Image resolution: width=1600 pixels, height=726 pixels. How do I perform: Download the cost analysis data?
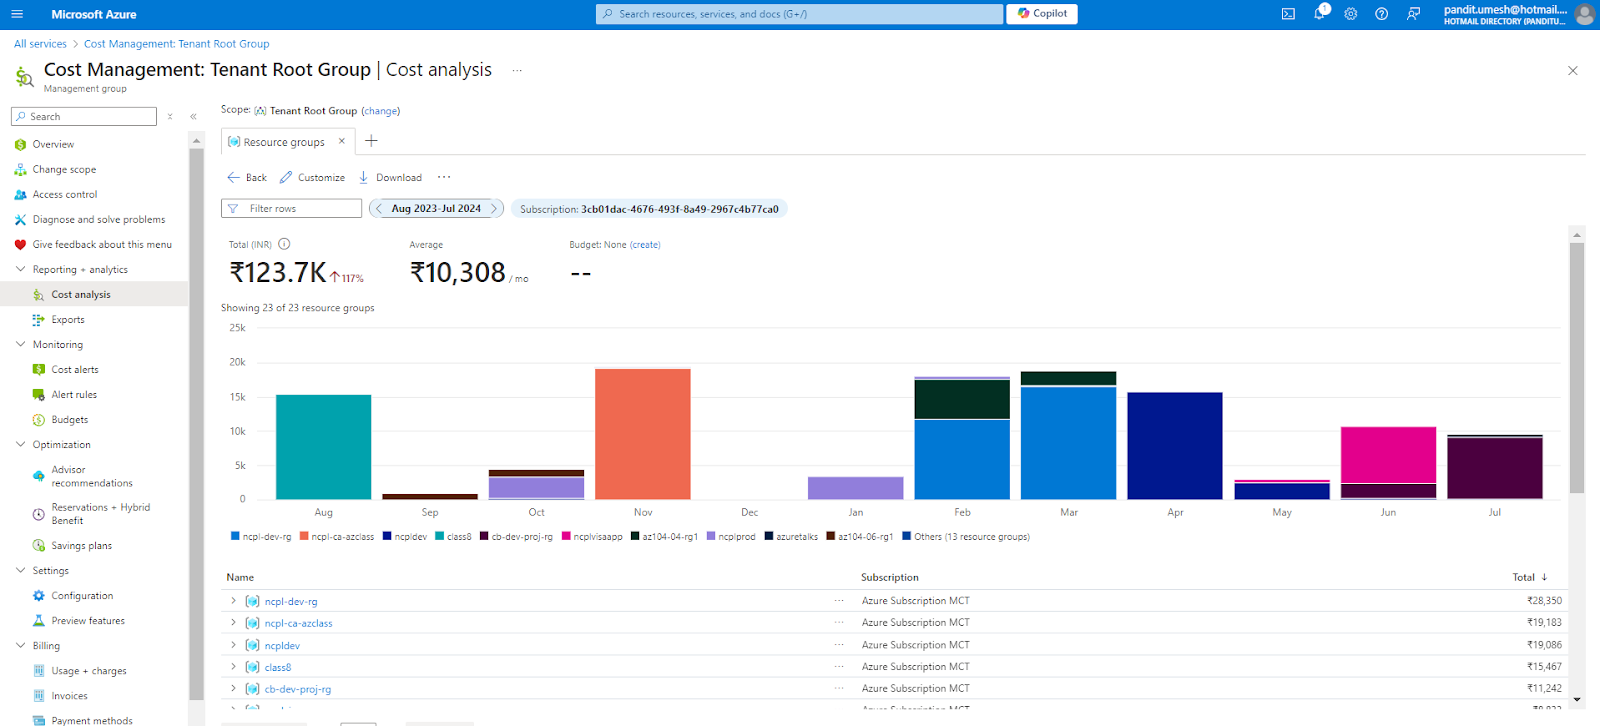coord(390,178)
